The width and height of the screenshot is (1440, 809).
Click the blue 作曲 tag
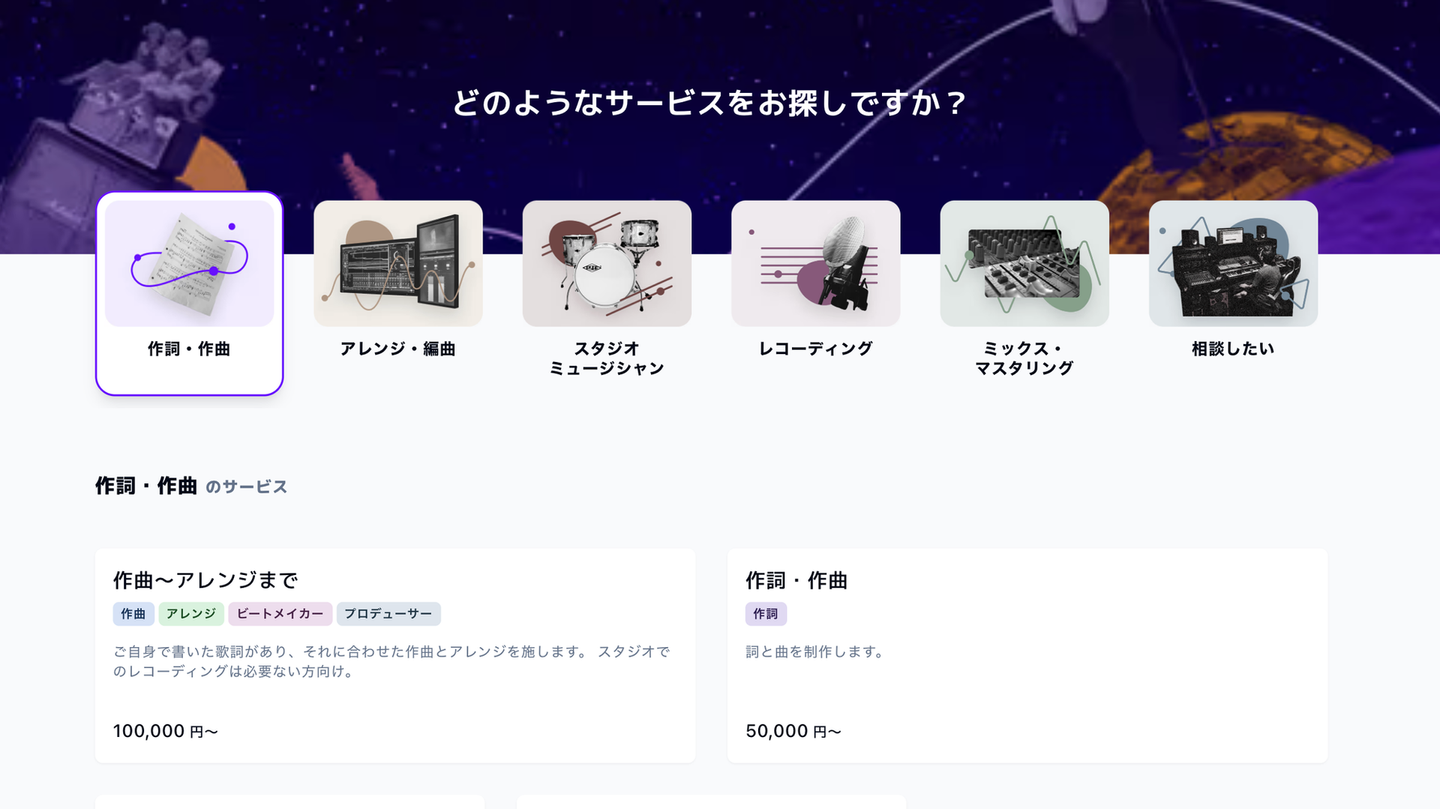click(x=134, y=614)
